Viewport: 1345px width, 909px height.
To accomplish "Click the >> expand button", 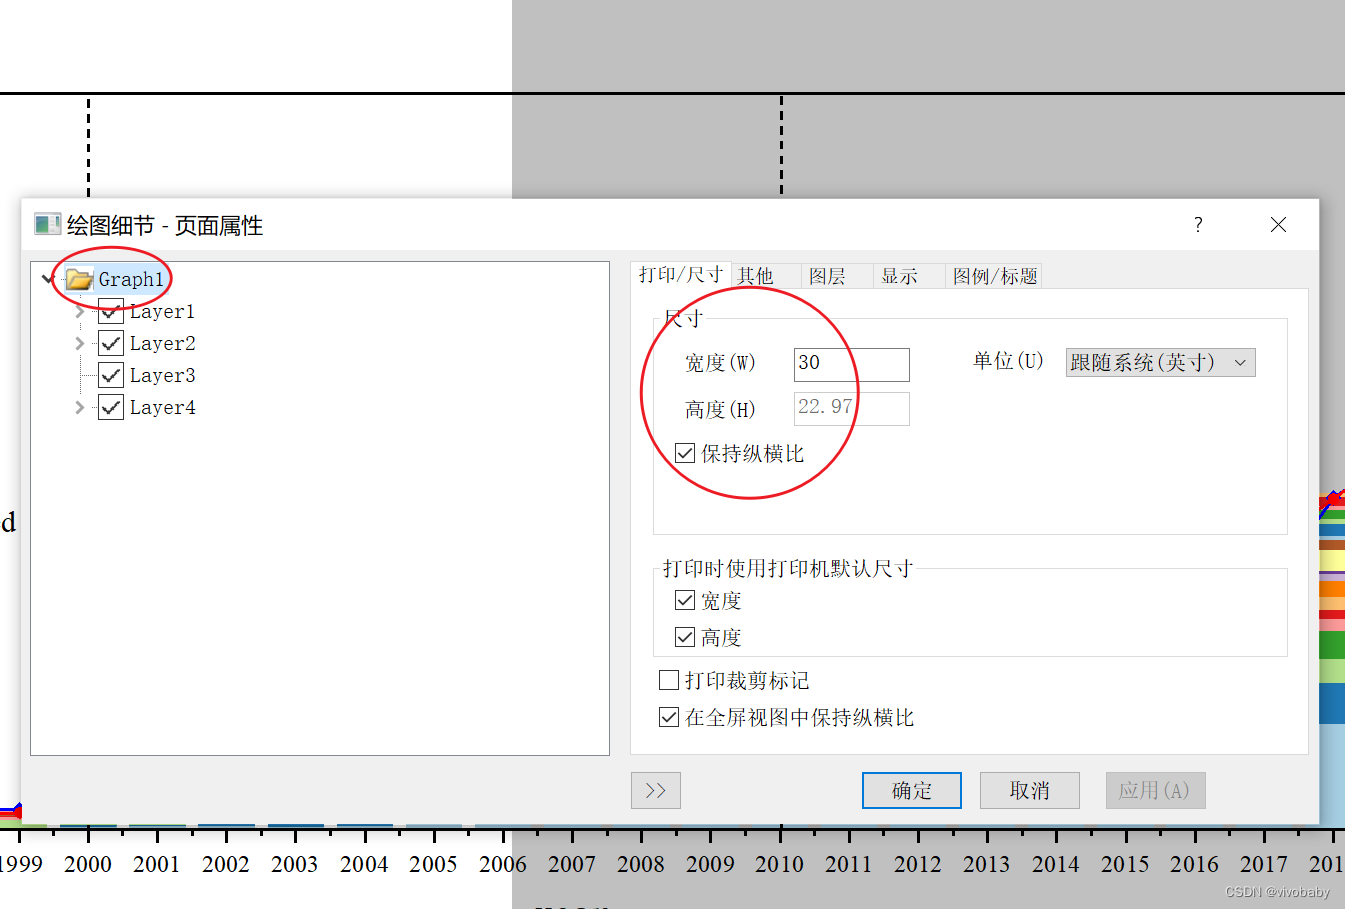I will click(x=655, y=790).
